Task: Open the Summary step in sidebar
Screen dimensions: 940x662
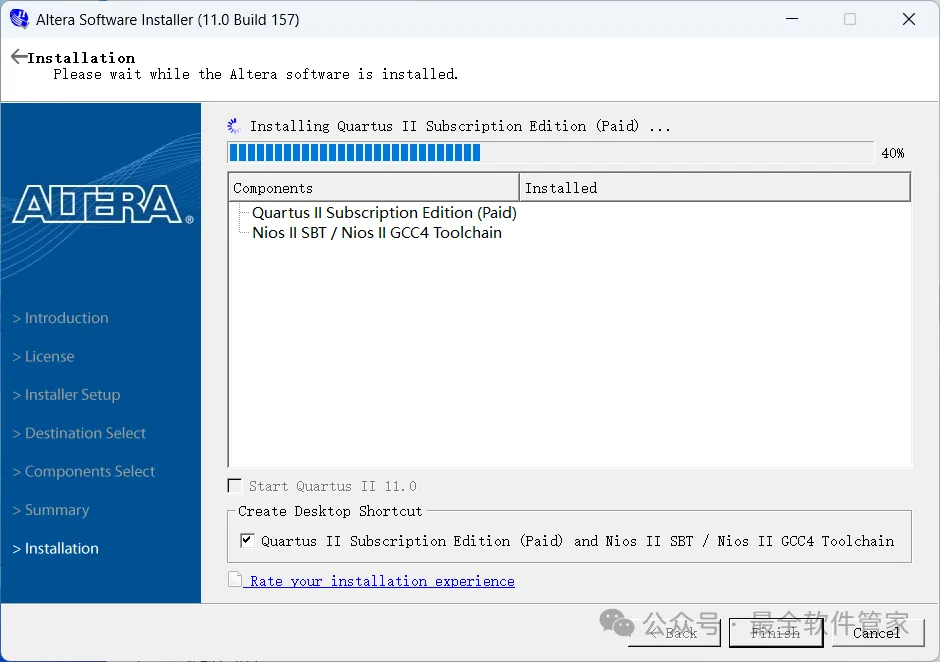Action: pyautogui.click(x=51, y=510)
